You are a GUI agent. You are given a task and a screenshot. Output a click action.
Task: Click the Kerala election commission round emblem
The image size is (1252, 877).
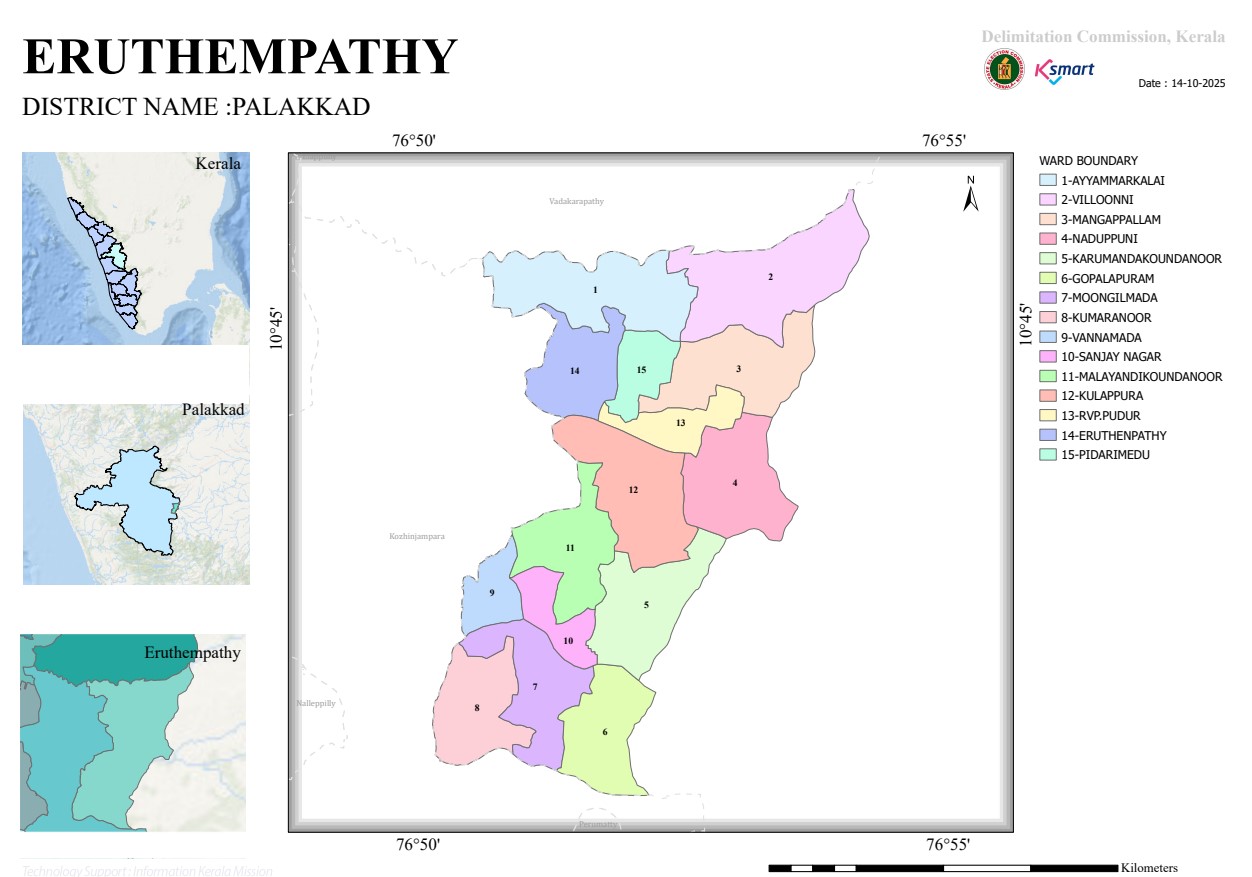[x=1003, y=70]
